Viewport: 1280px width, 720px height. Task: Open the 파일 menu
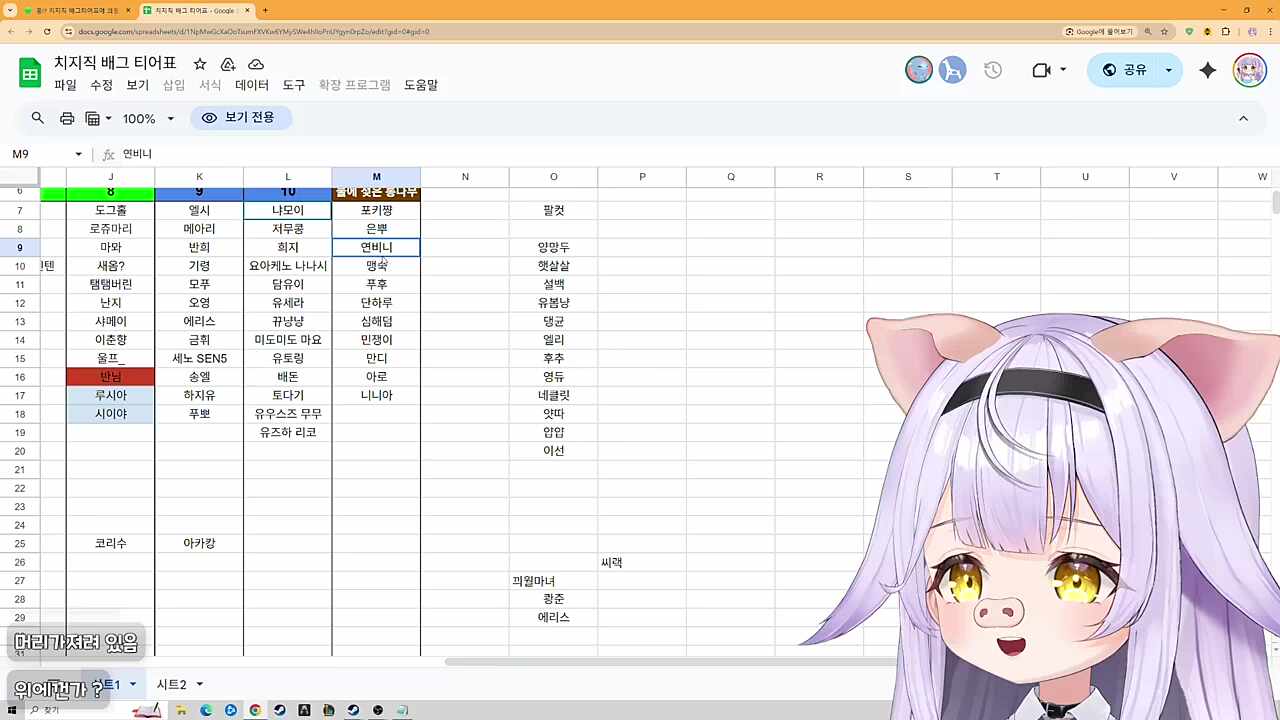pyautogui.click(x=64, y=85)
